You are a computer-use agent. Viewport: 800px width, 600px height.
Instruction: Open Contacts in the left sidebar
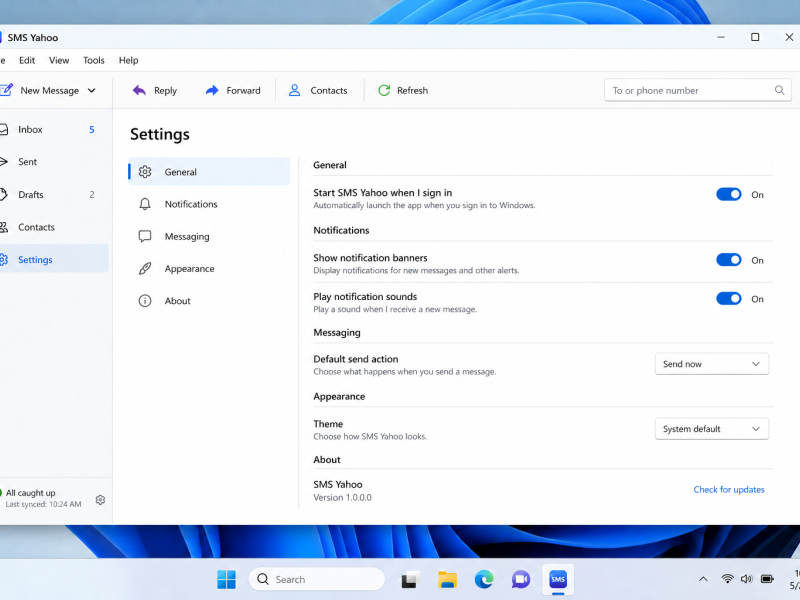(52, 227)
